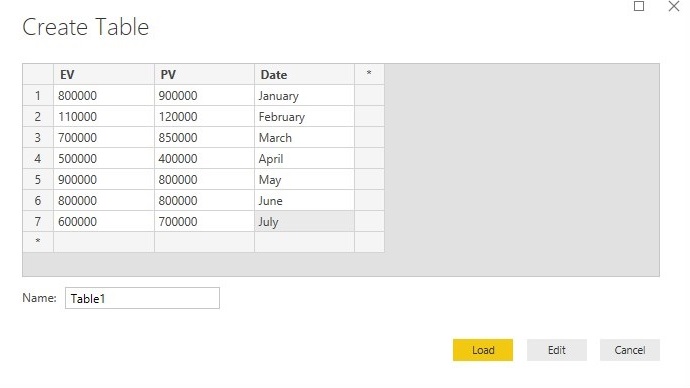This screenshot has width=690, height=388.
Task: Select the PV column header
Action: pos(204,74)
